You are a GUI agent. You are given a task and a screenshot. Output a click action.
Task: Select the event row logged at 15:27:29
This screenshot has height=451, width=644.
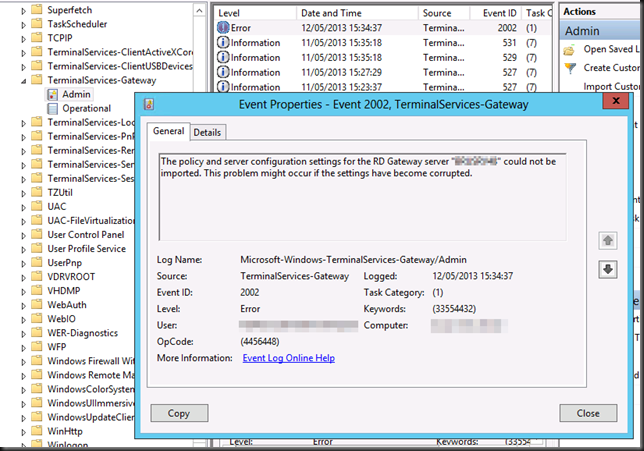pyautogui.click(x=384, y=72)
